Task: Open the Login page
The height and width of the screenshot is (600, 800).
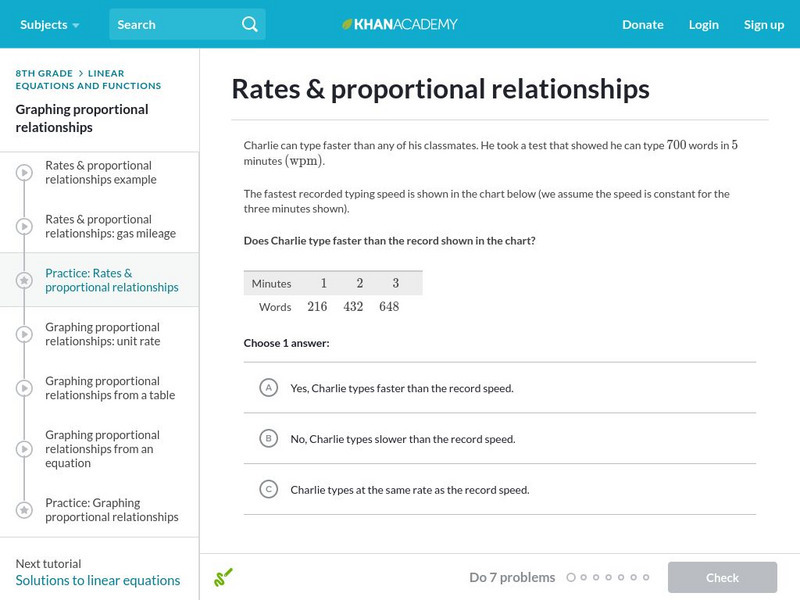Action: (703, 24)
